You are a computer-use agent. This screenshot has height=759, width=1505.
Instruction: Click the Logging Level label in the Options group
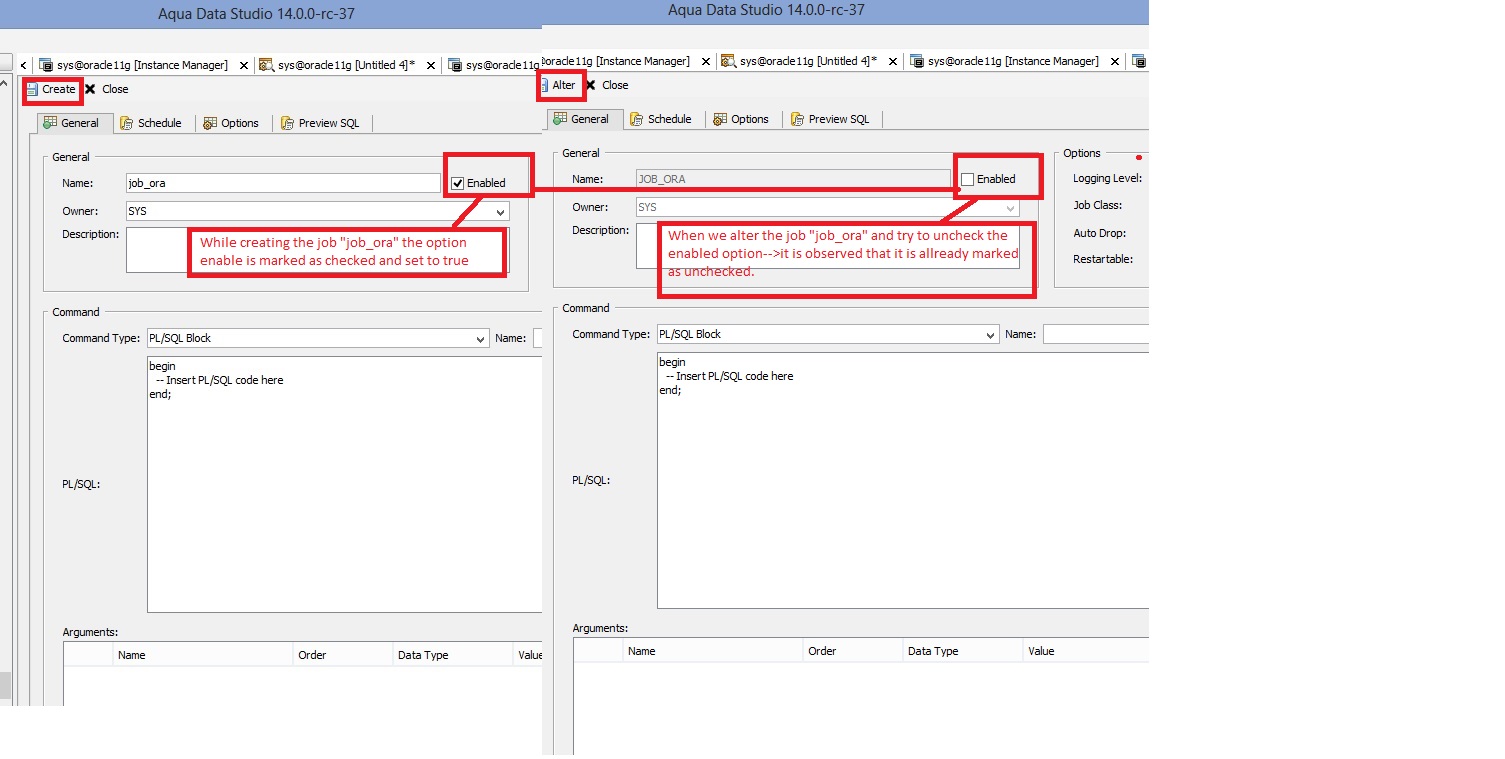pyautogui.click(x=1108, y=178)
